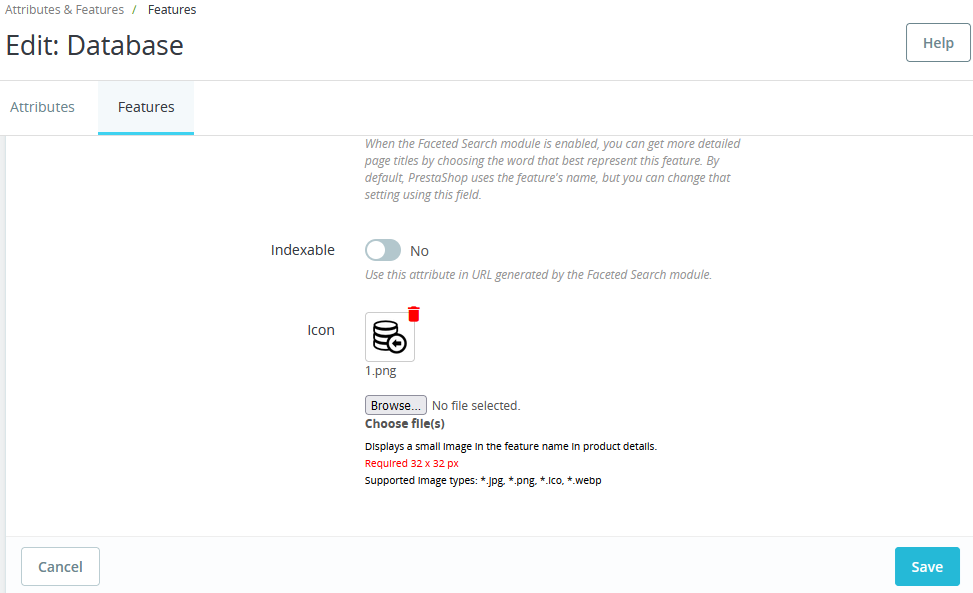Click the supported image types hint
Viewport: 973px width, 593px height.
pos(483,480)
